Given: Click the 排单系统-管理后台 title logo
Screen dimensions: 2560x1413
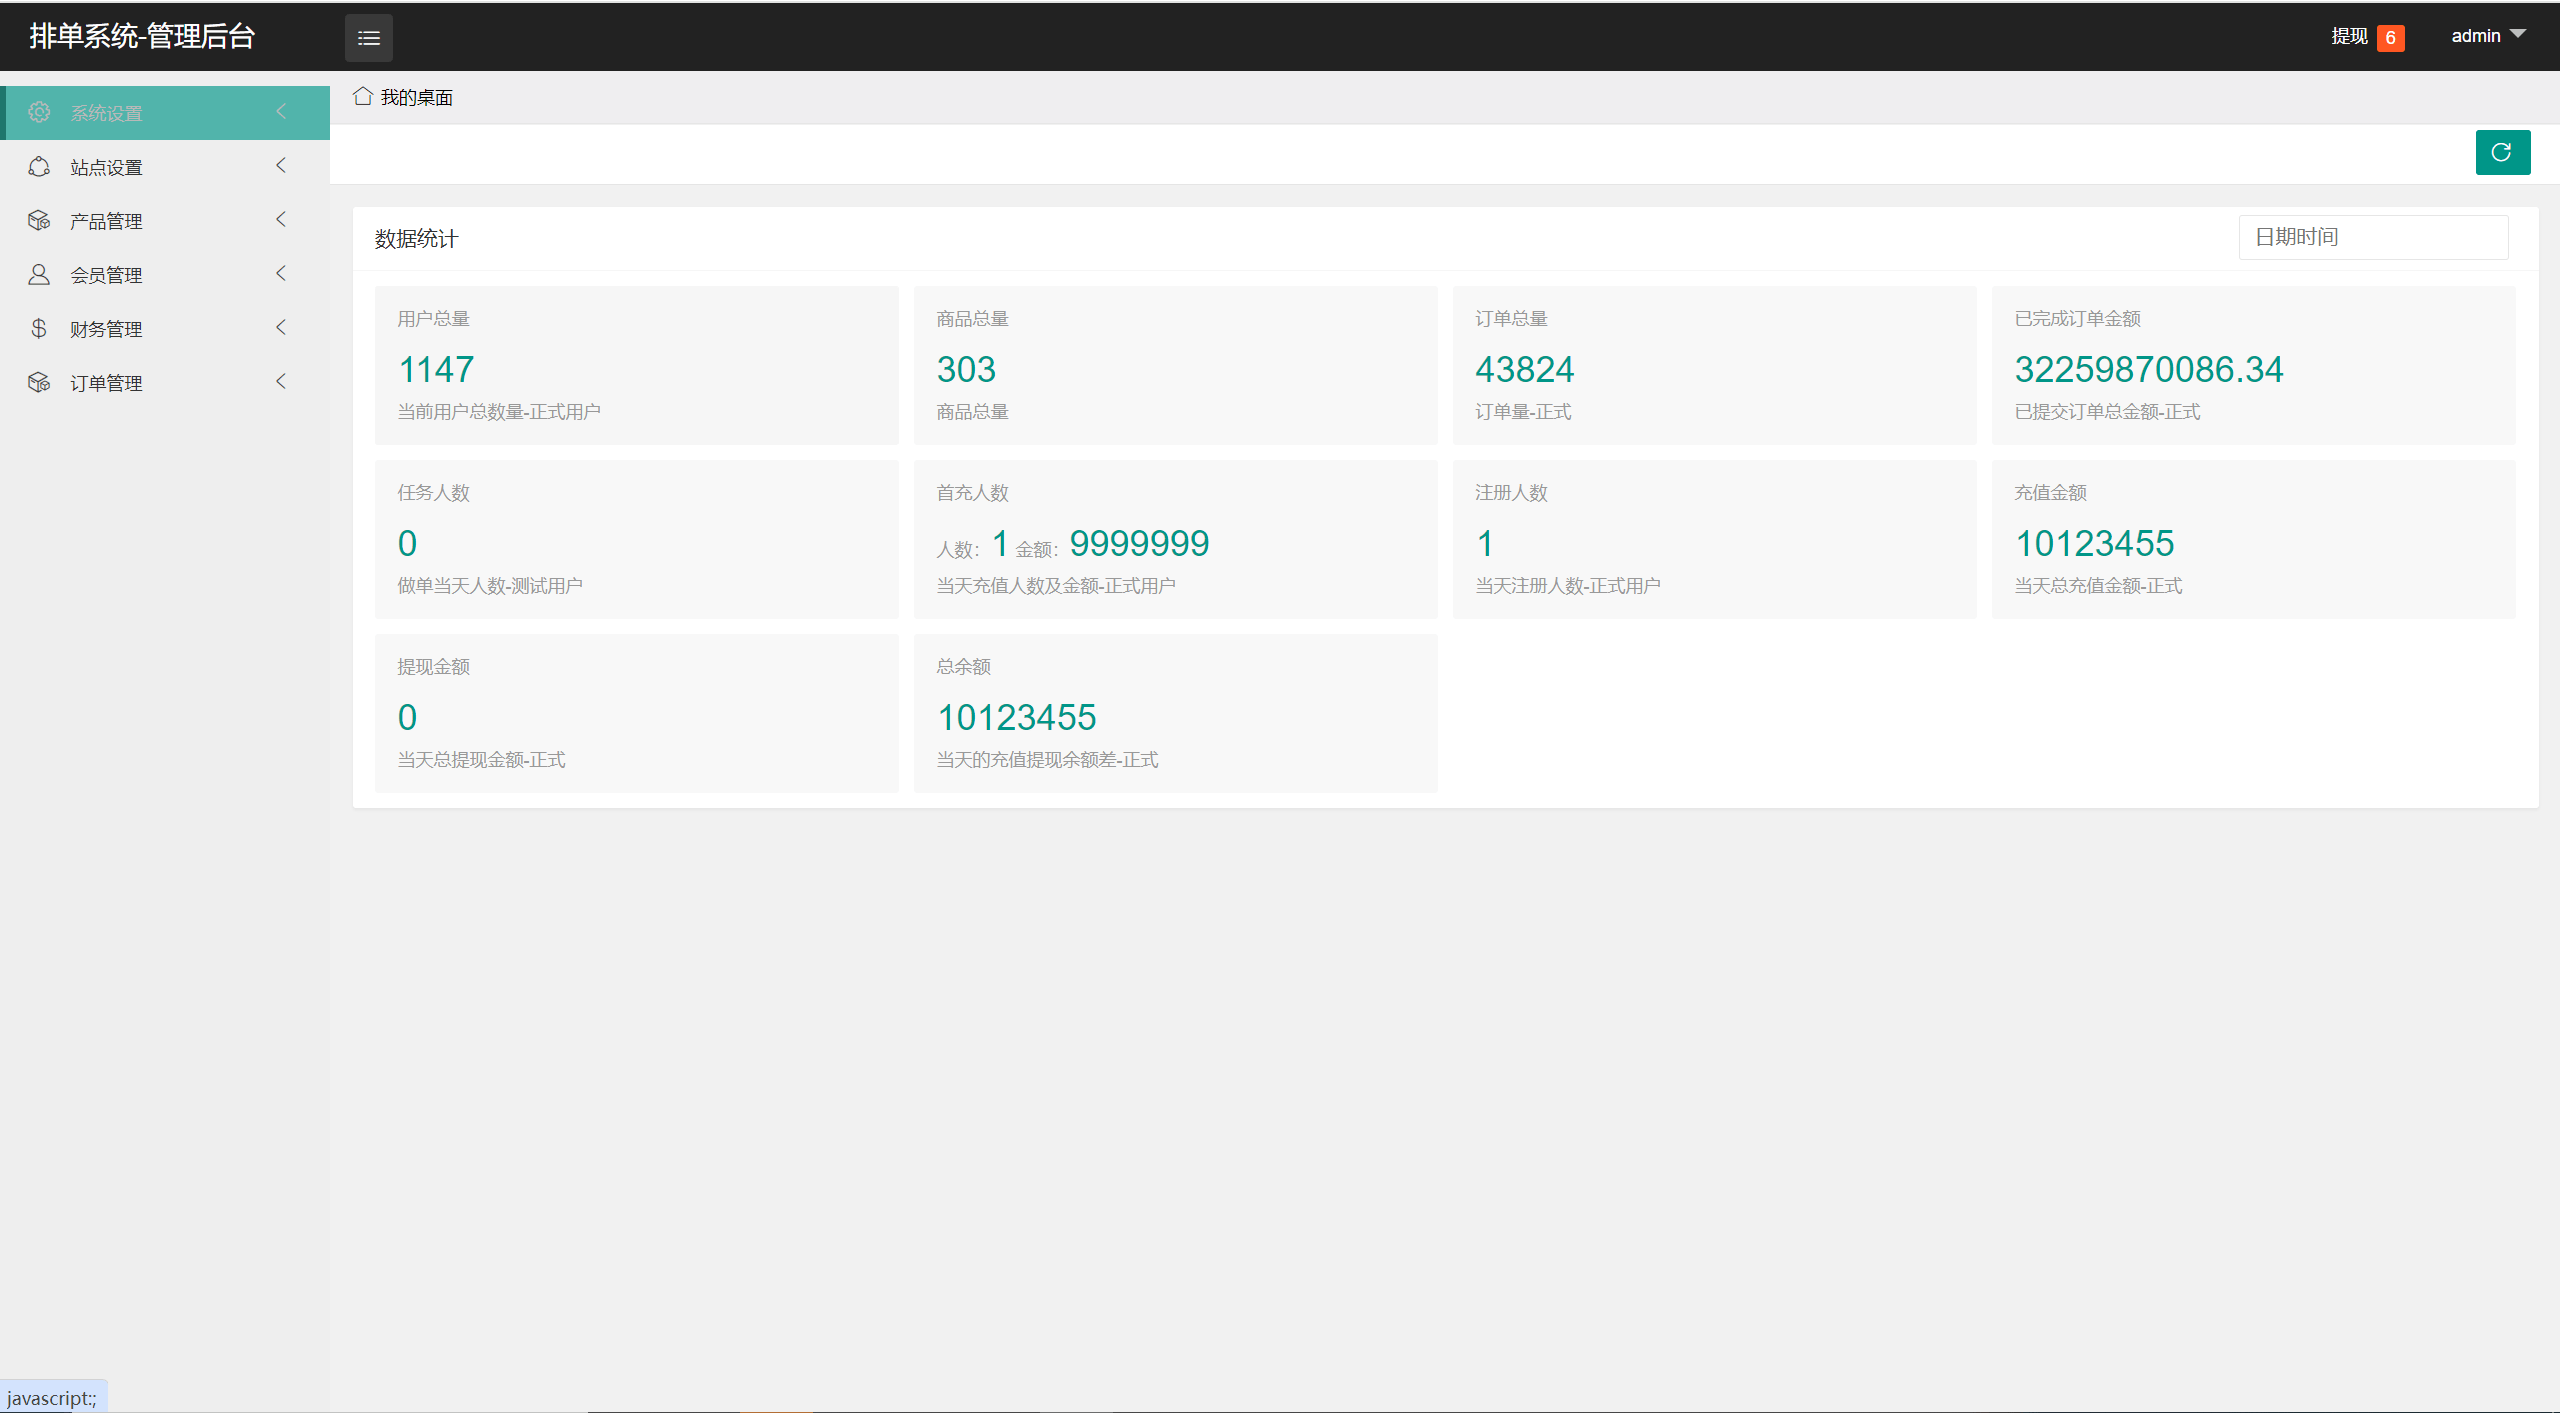Looking at the screenshot, I should tap(142, 36).
